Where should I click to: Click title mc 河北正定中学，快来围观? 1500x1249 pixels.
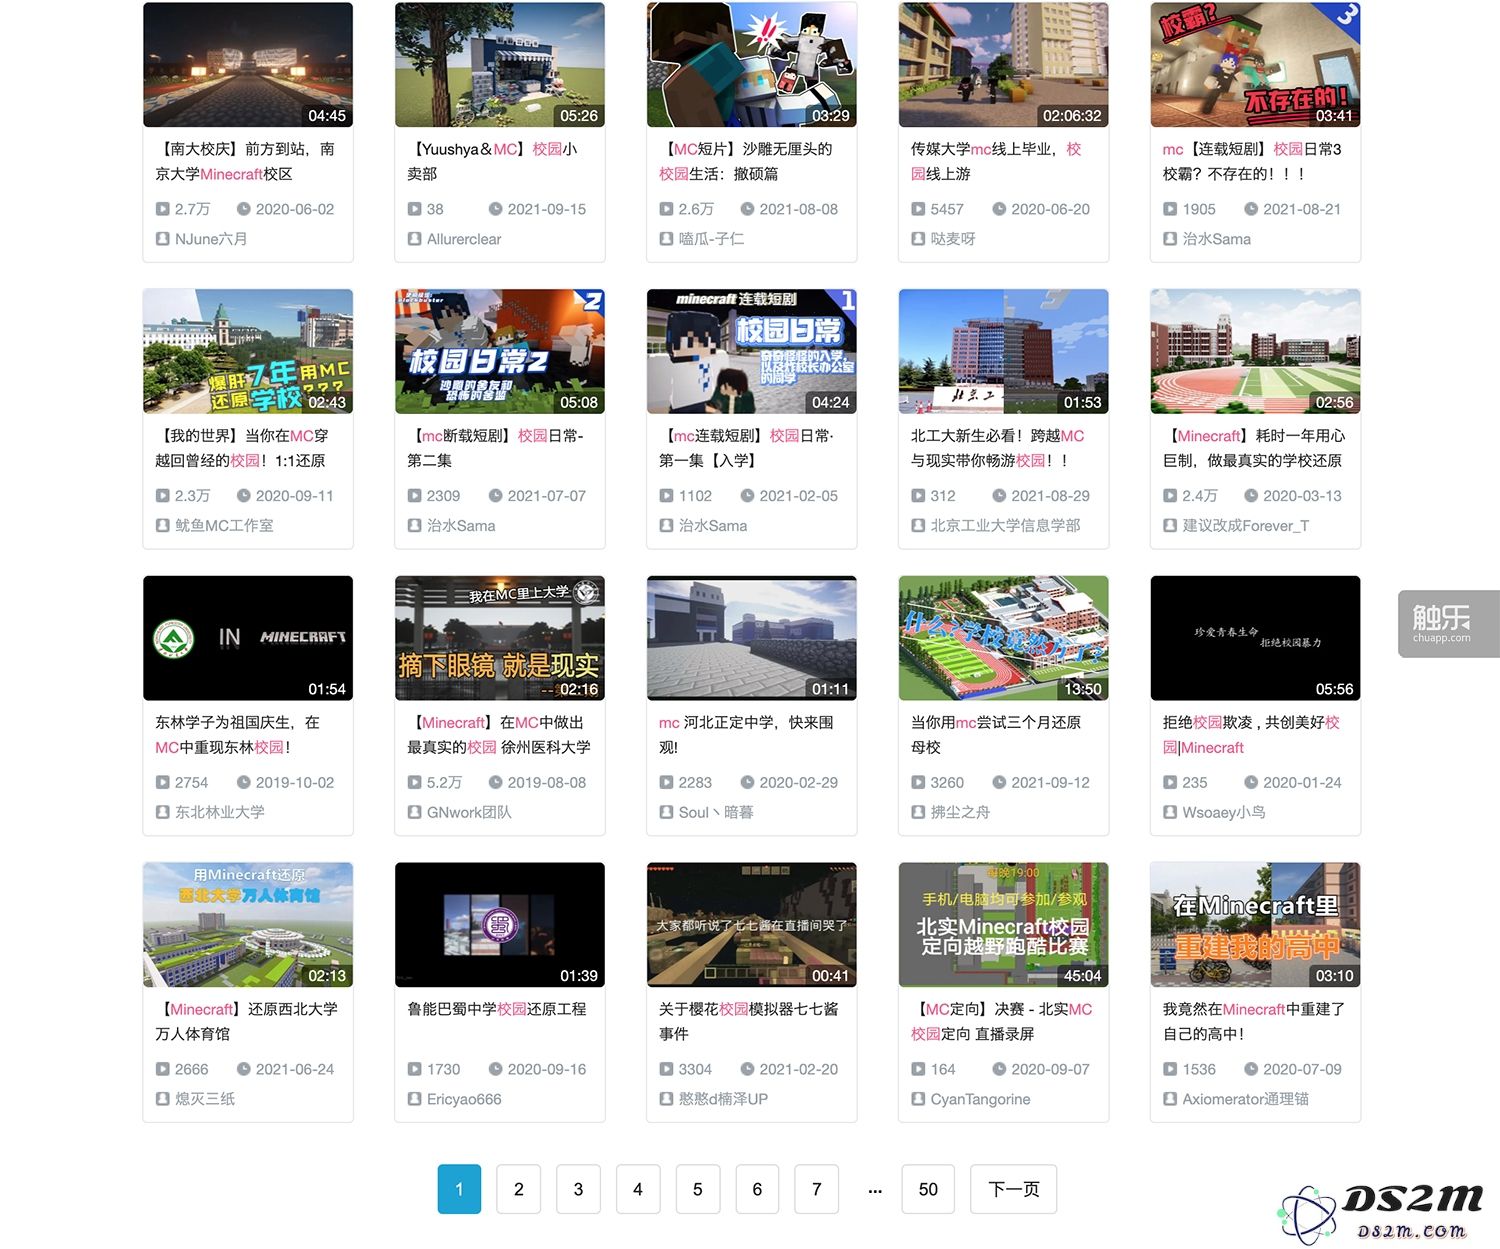click(x=746, y=735)
